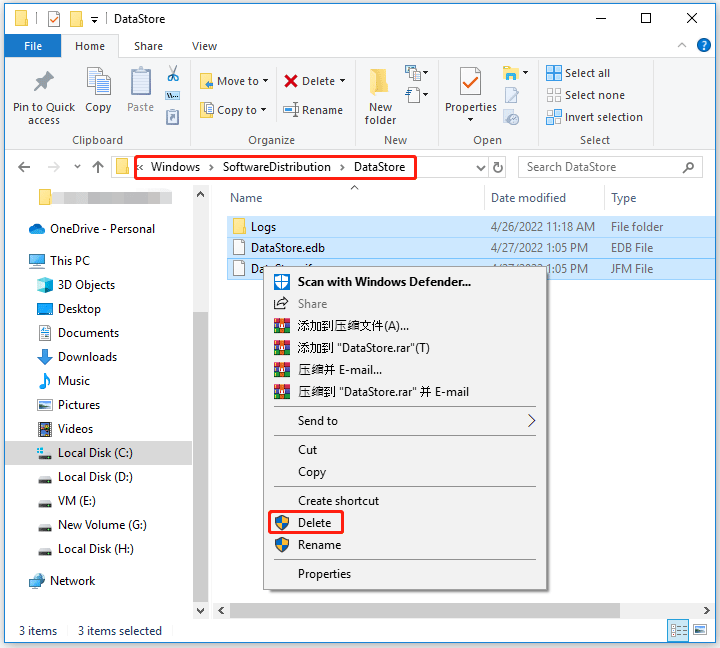Select the Logs folder row

[x=471, y=227]
